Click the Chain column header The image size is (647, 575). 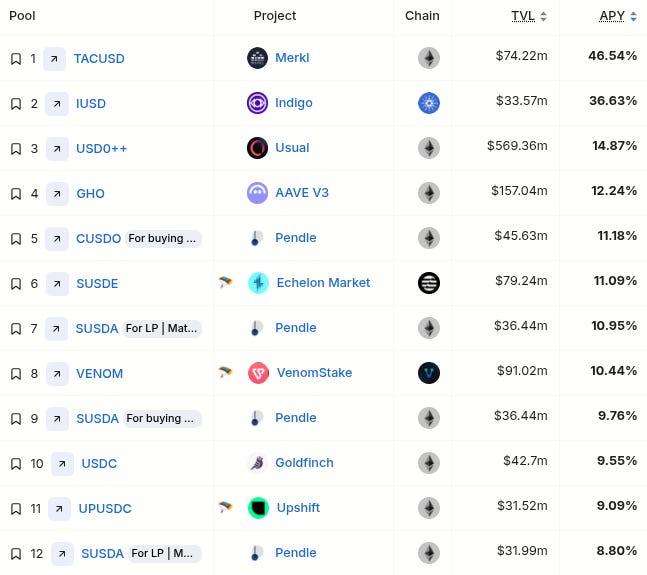tap(422, 16)
